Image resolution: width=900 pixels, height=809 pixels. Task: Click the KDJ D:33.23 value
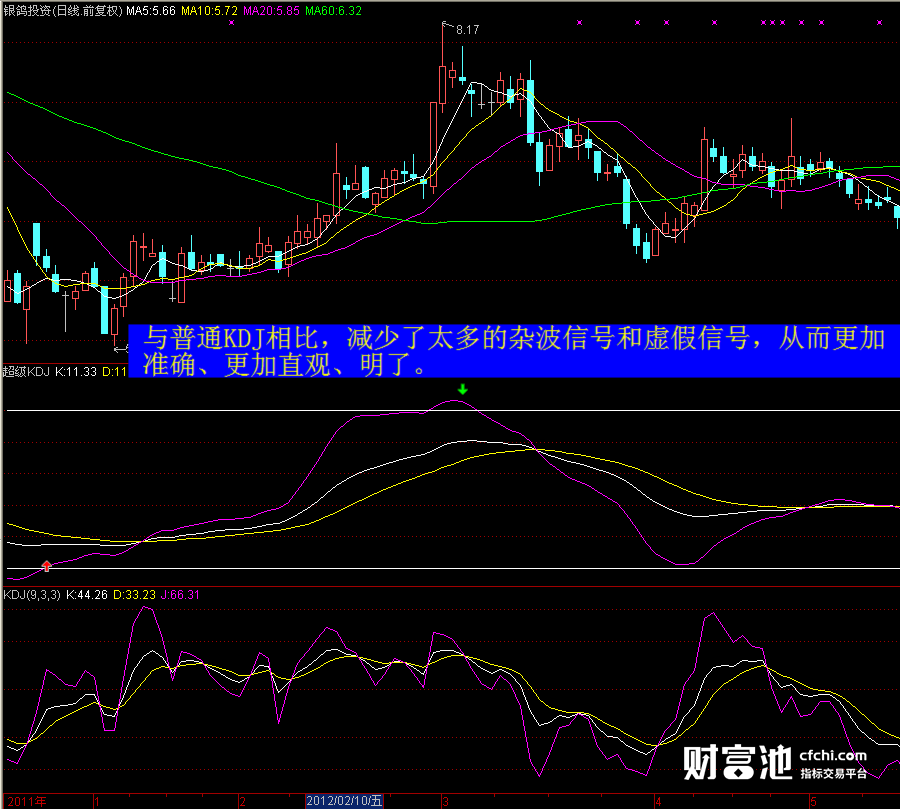pos(134,595)
